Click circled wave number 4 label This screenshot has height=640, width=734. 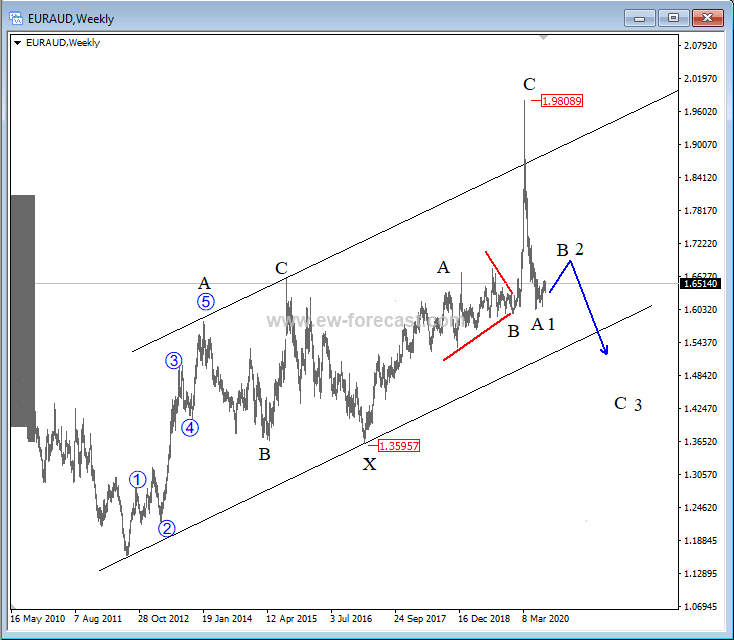click(x=190, y=428)
